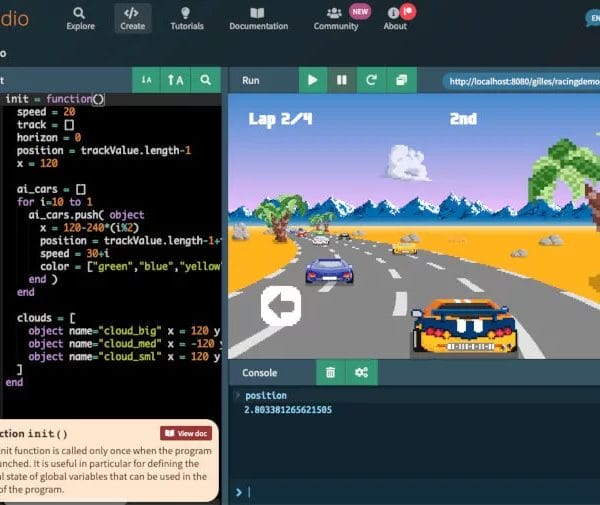Click the 'position = trackValue.length-1' line
This screenshot has height=505, width=600.
(104, 150)
